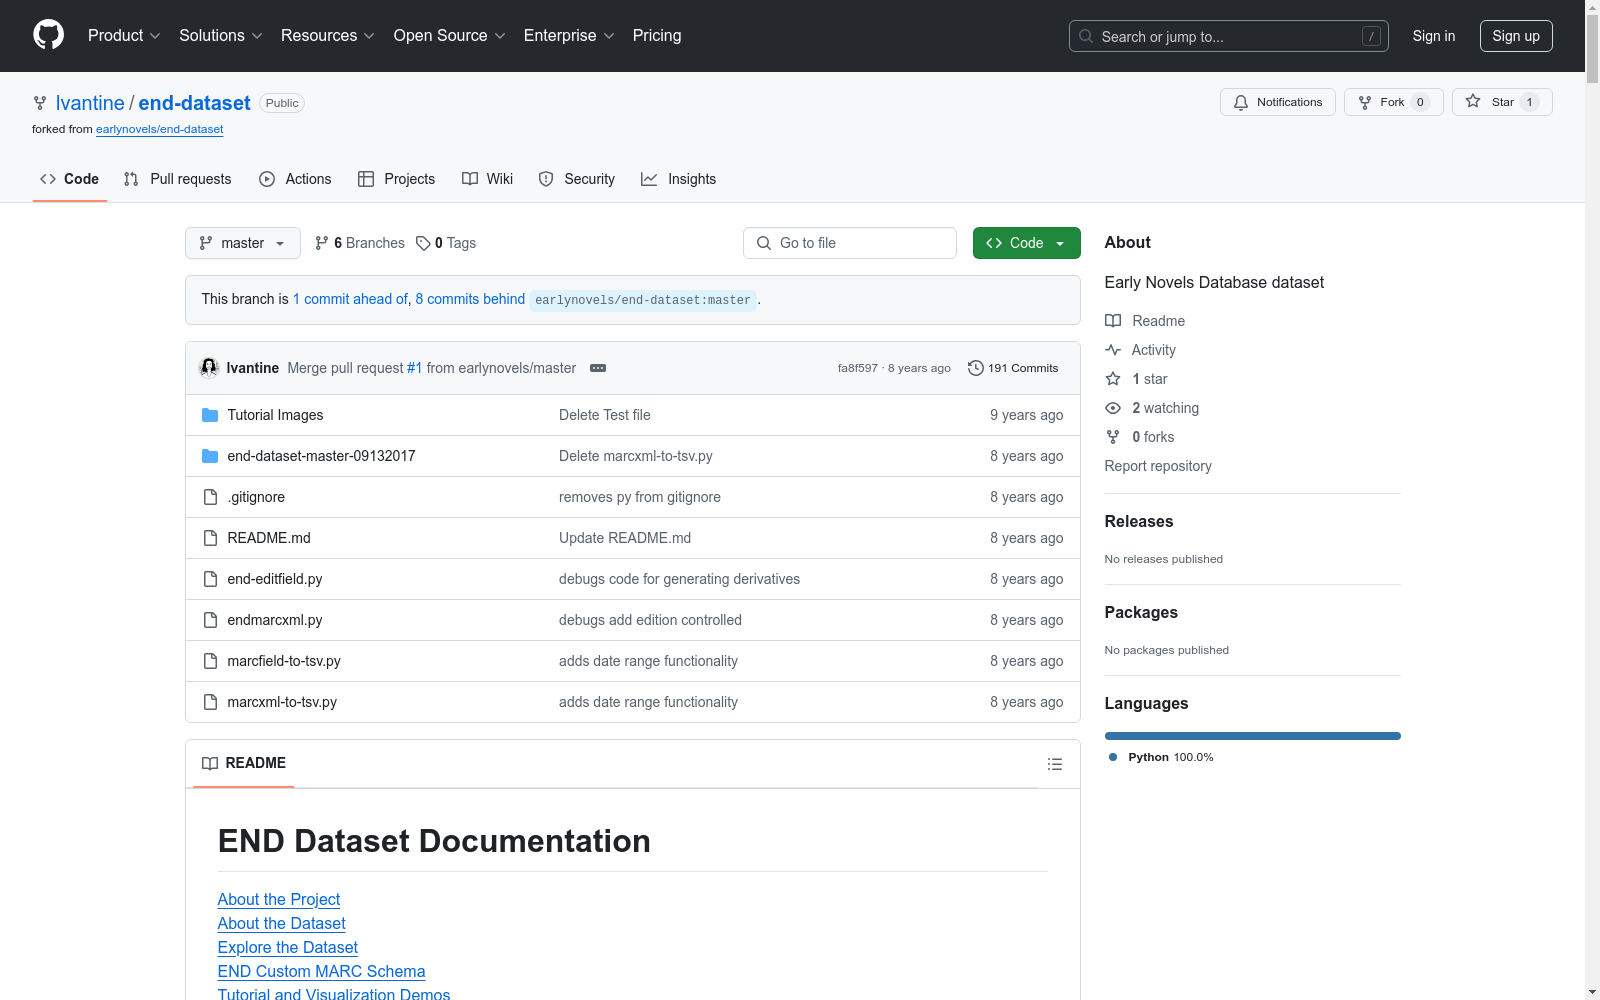Switch to the Wiki tab

click(488, 179)
